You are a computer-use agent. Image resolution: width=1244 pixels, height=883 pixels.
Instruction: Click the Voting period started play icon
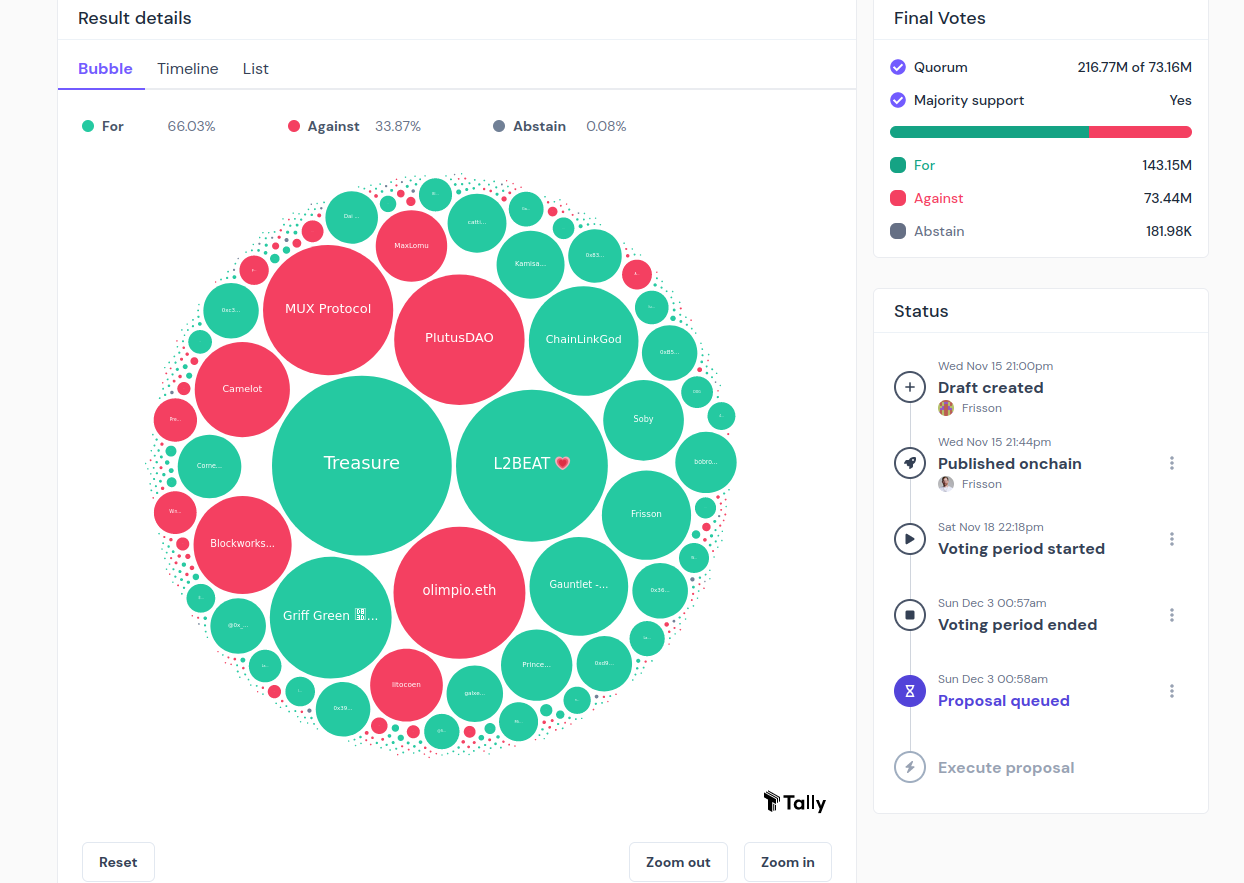click(910, 539)
